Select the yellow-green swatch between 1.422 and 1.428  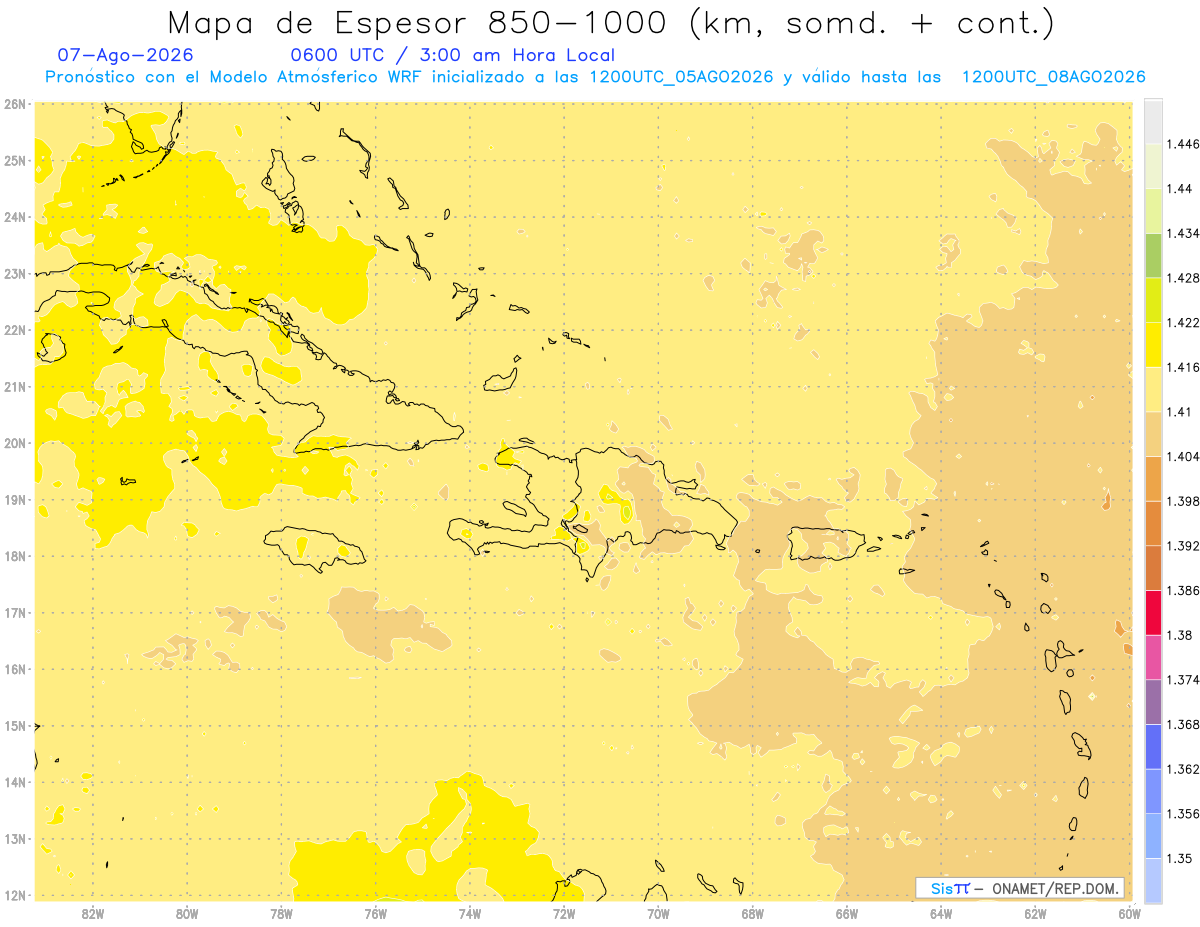[1153, 300]
